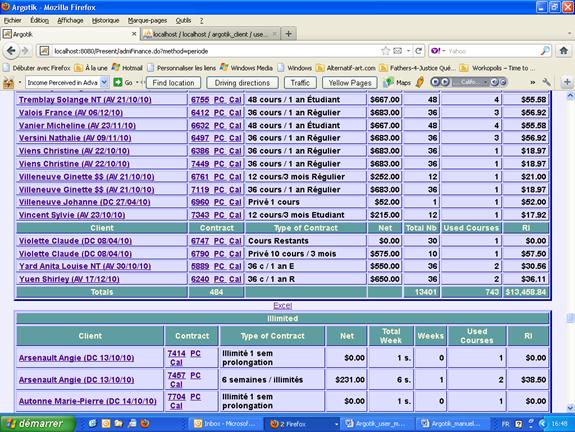This screenshot has width=575, height=432.
Task: Reload the page with the refresh icon
Action: [x=418, y=51]
